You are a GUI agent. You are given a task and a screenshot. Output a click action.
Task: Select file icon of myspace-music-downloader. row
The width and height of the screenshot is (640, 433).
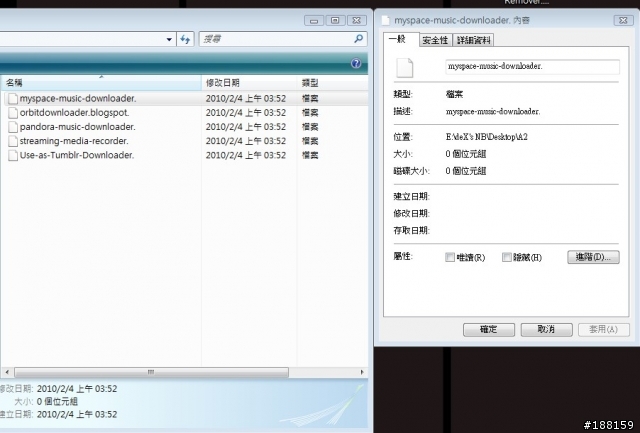13,99
